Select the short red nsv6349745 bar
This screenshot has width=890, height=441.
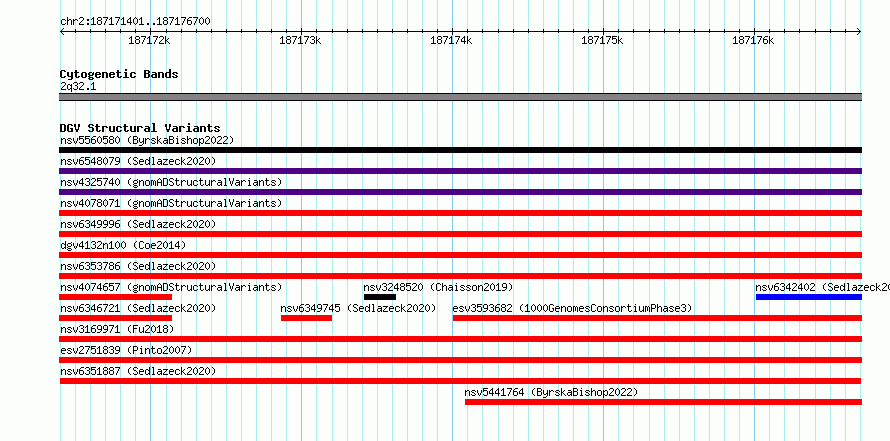(307, 318)
